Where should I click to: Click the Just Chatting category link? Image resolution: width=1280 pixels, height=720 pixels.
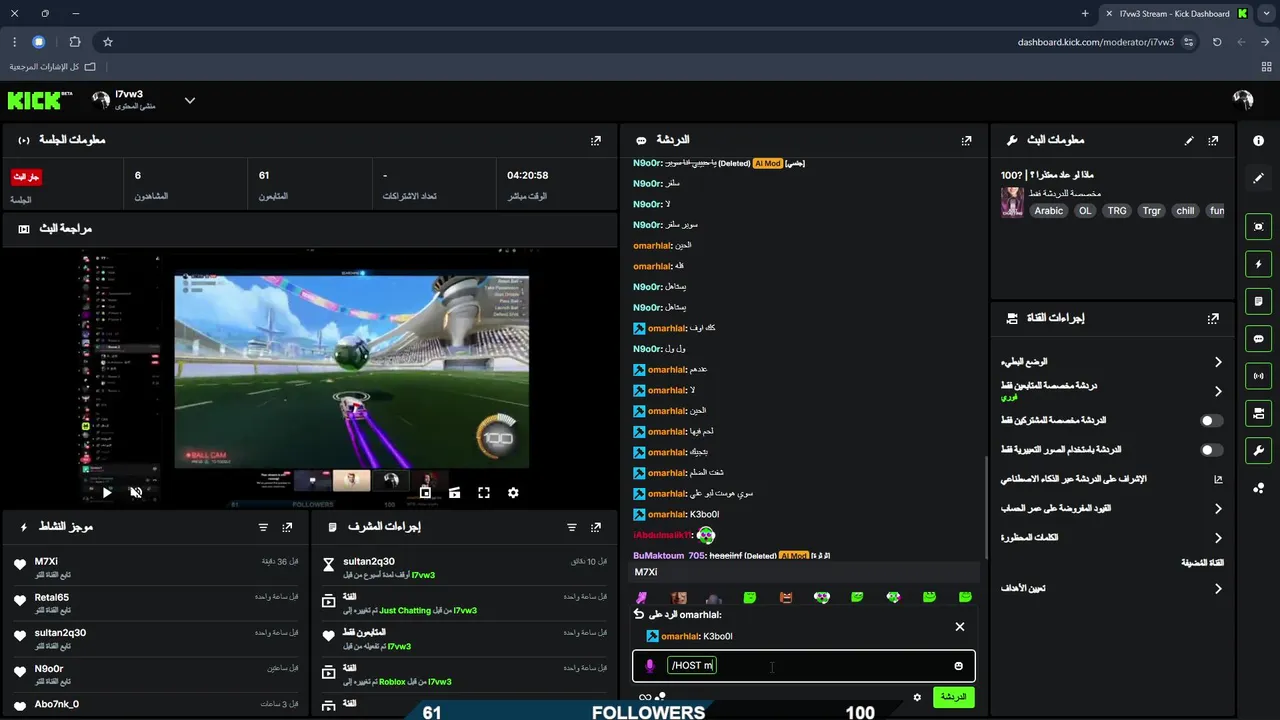[x=405, y=611]
